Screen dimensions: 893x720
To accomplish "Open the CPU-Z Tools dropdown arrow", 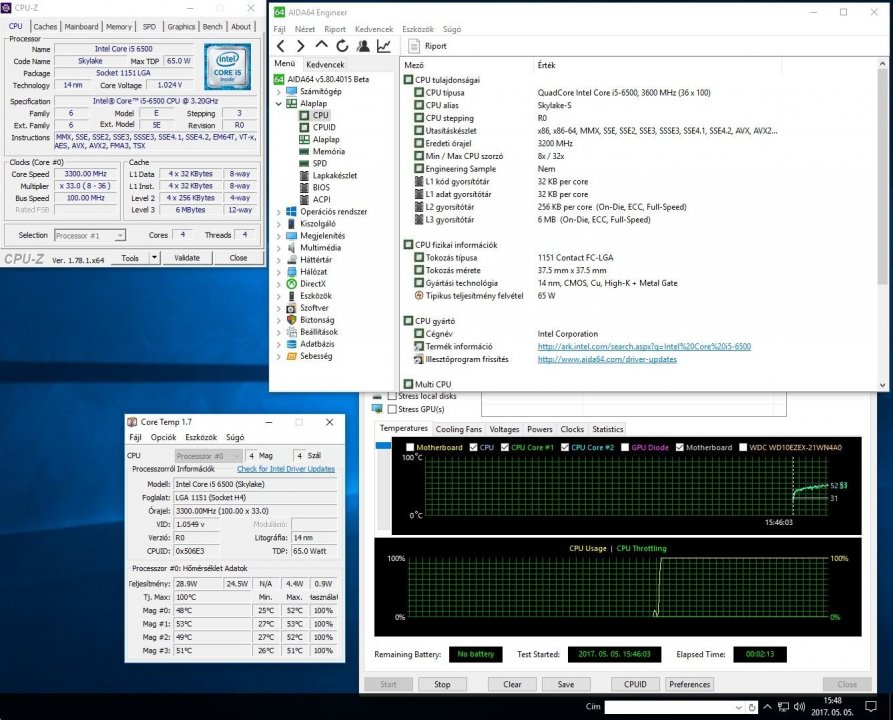I will click(154, 258).
